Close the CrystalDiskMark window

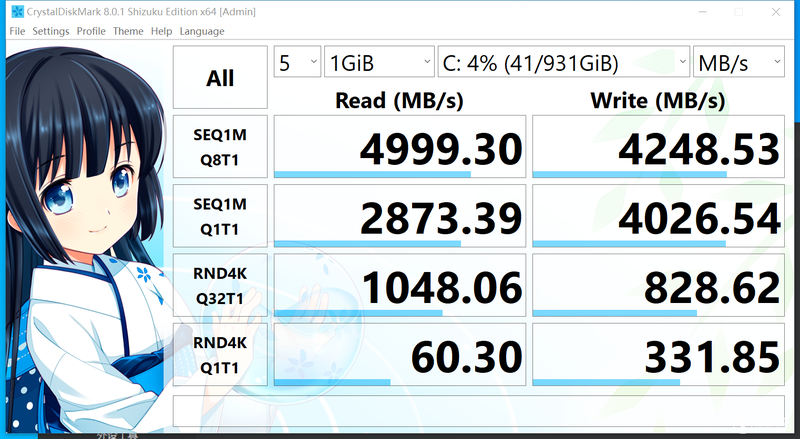click(776, 12)
